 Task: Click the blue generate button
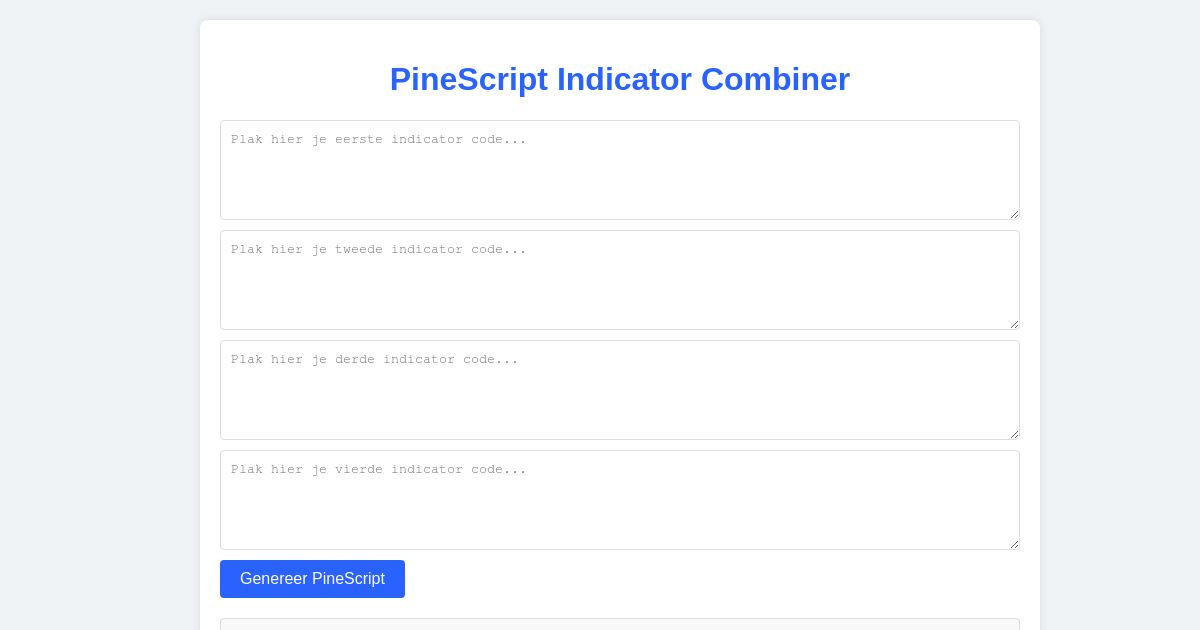(312, 579)
